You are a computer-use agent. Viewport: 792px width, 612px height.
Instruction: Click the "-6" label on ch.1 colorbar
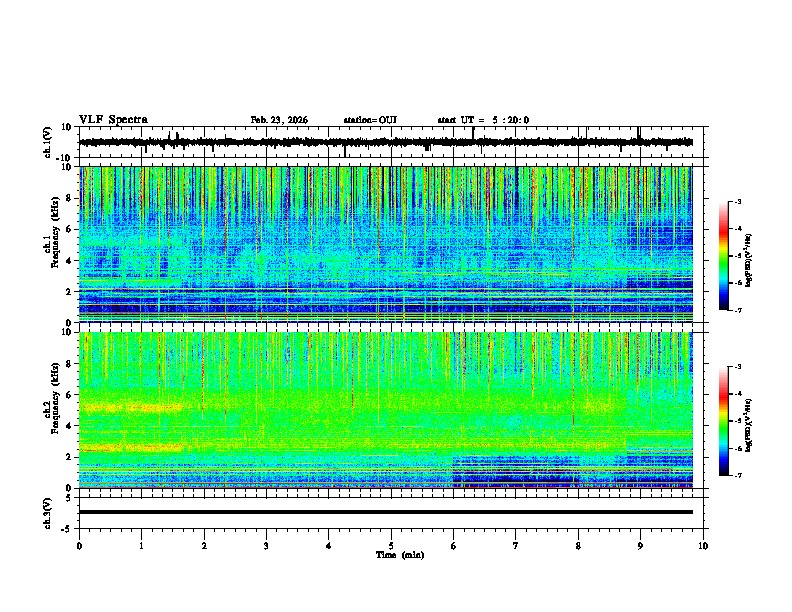tap(737, 283)
